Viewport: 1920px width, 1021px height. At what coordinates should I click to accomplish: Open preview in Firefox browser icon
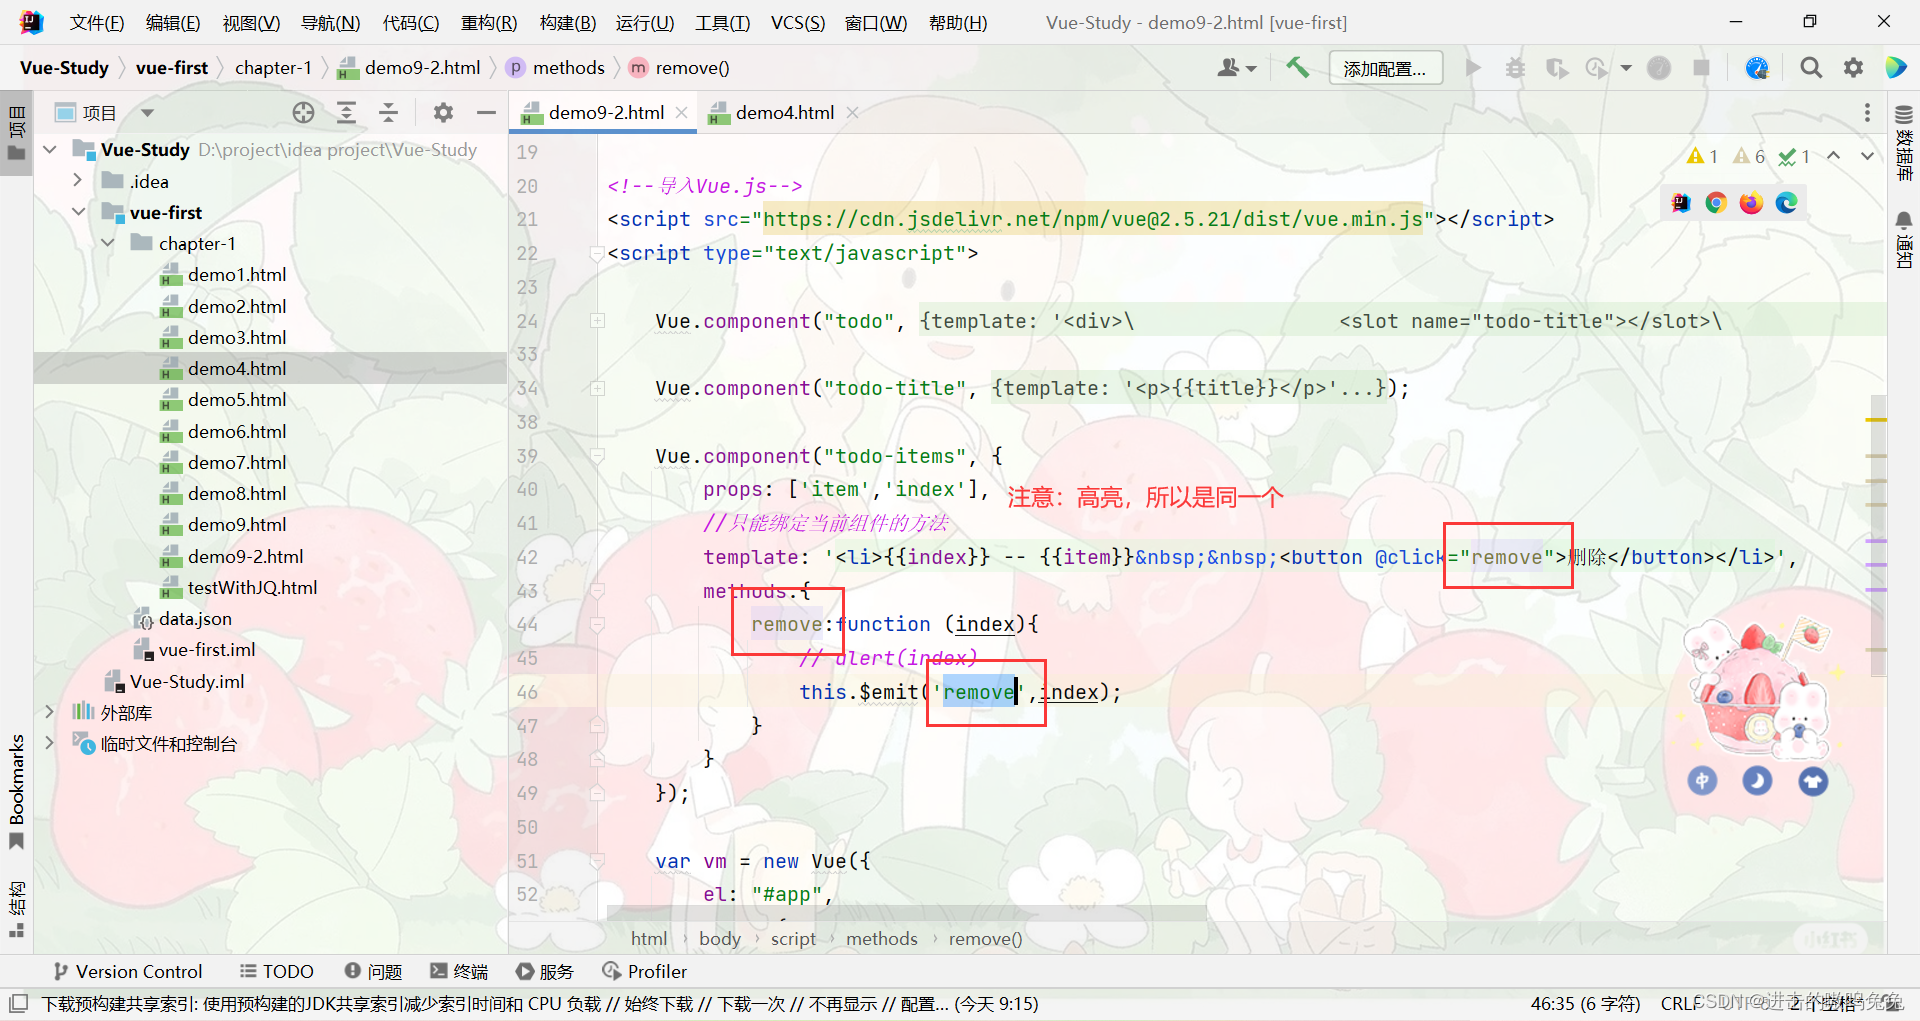coord(1751,203)
